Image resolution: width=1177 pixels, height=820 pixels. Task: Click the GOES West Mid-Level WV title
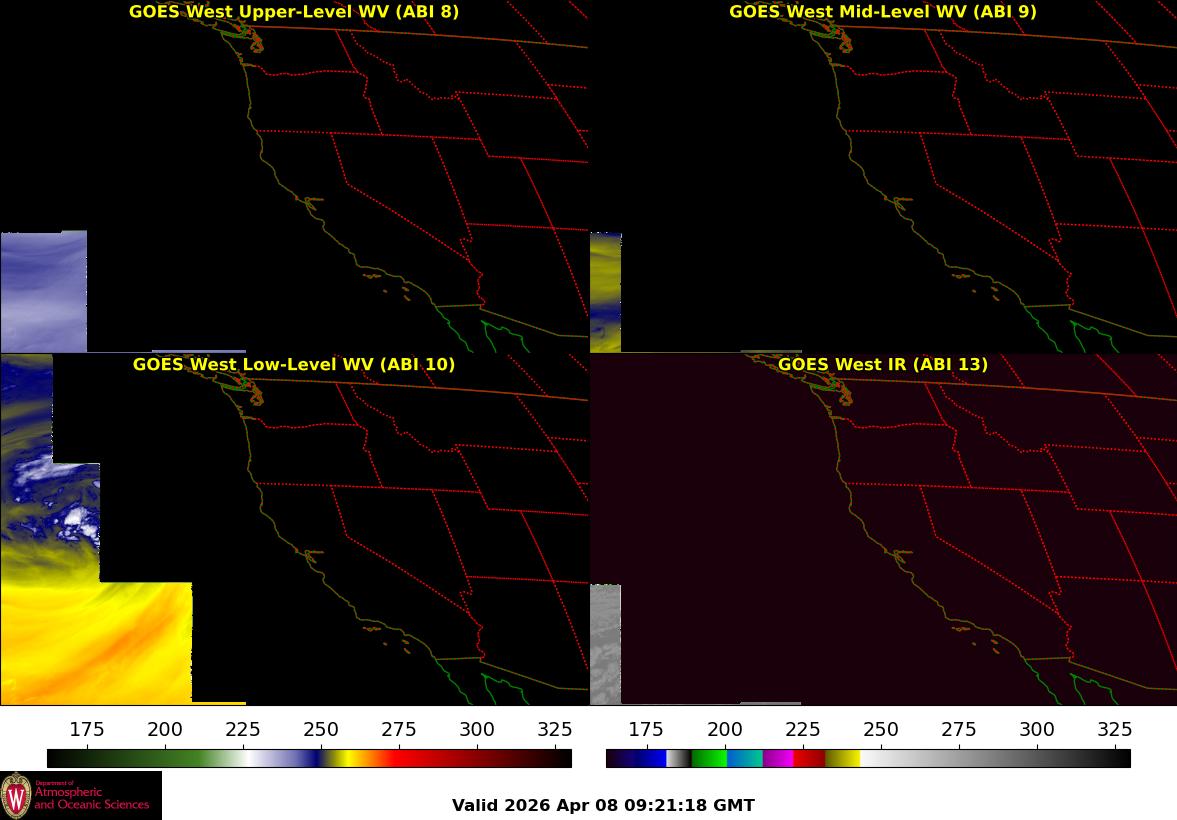[x=883, y=11]
